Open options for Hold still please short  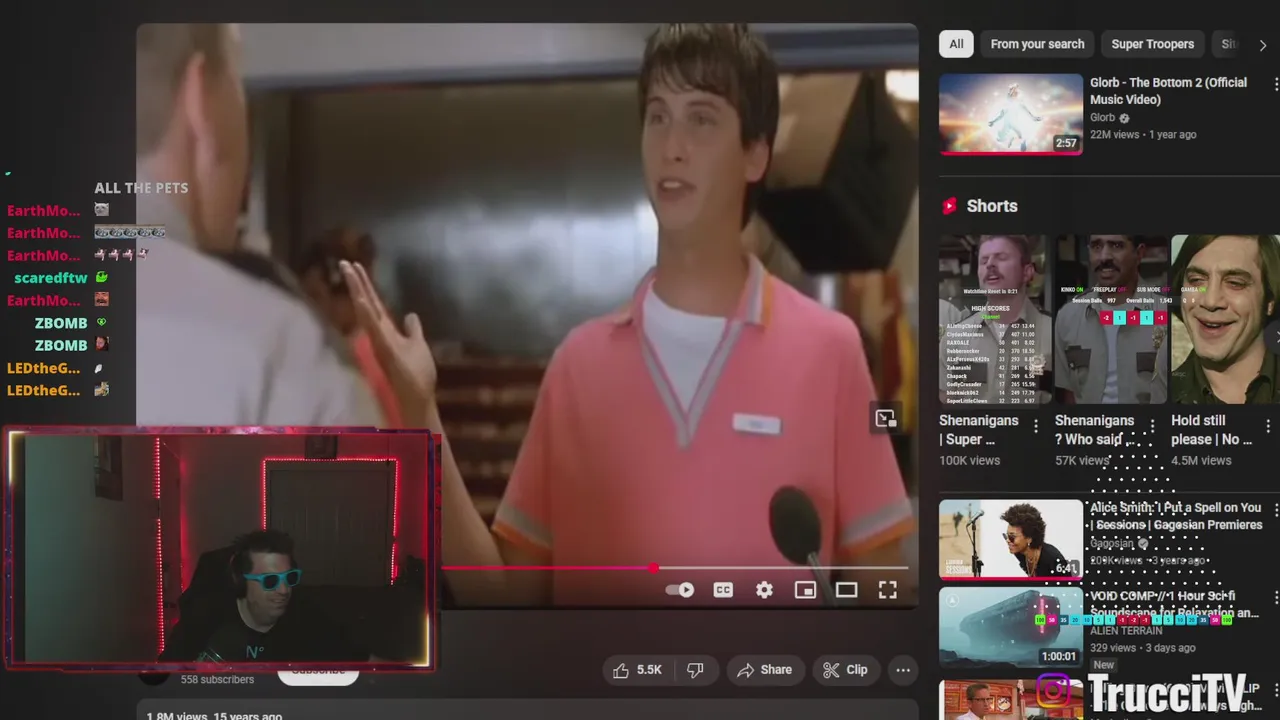click(x=1267, y=427)
